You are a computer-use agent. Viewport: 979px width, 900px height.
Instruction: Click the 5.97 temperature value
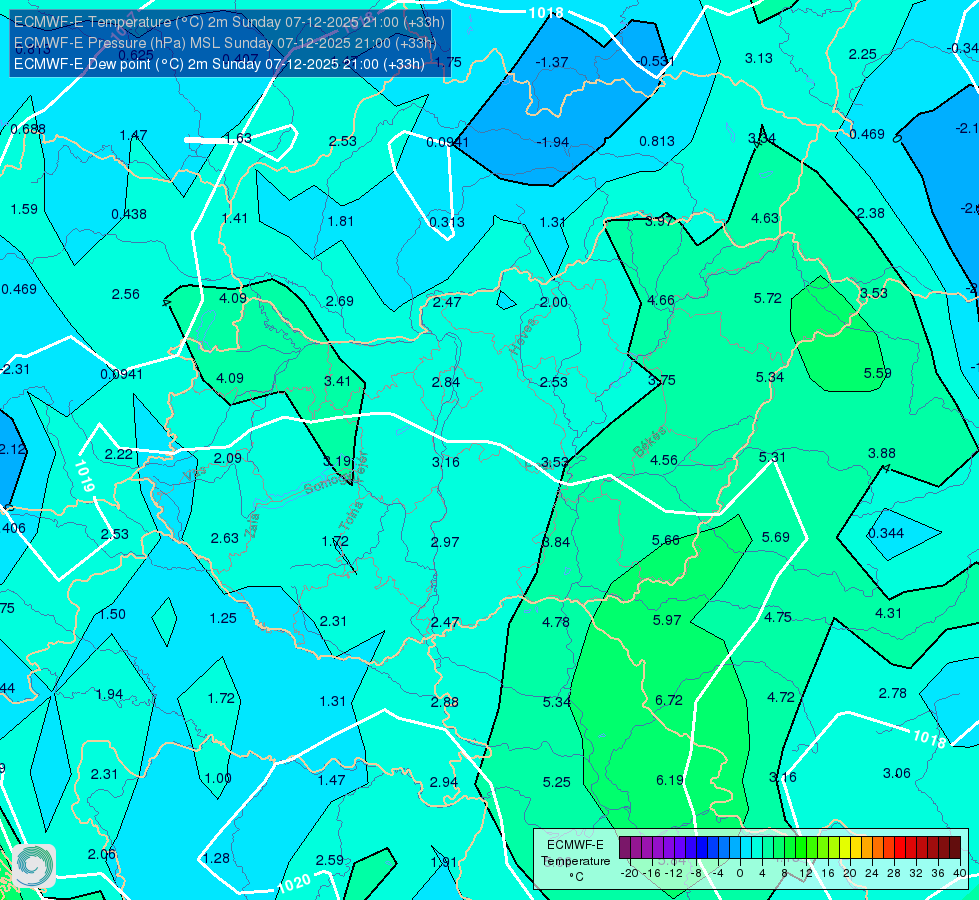click(x=667, y=620)
